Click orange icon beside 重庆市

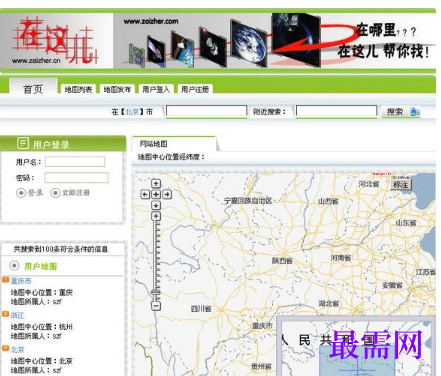[5, 279]
